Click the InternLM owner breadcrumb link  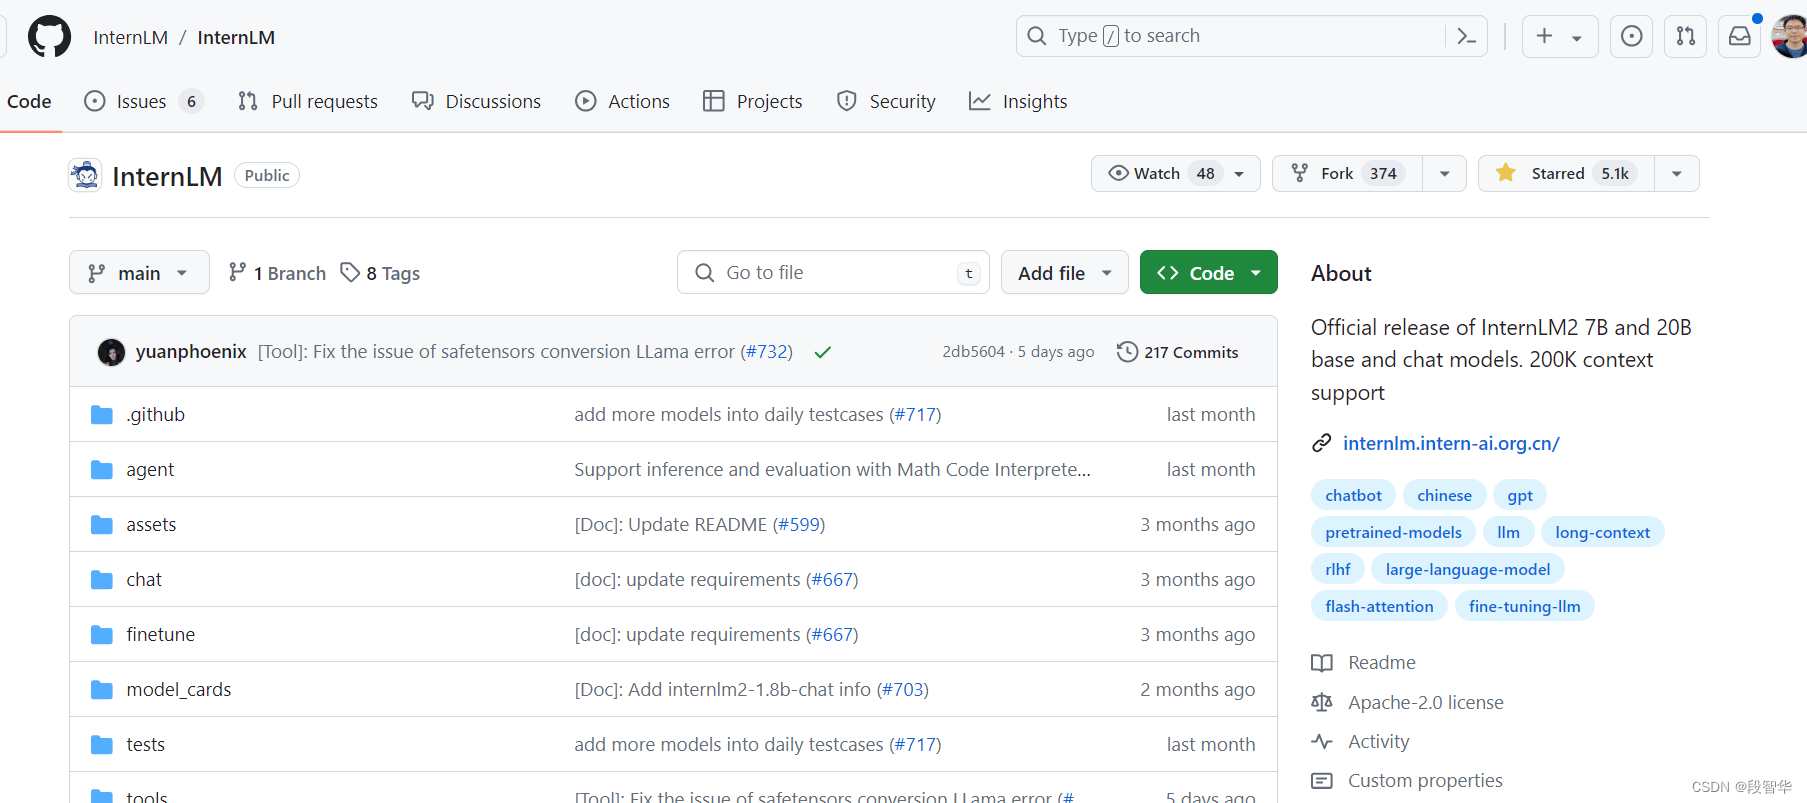(x=131, y=37)
